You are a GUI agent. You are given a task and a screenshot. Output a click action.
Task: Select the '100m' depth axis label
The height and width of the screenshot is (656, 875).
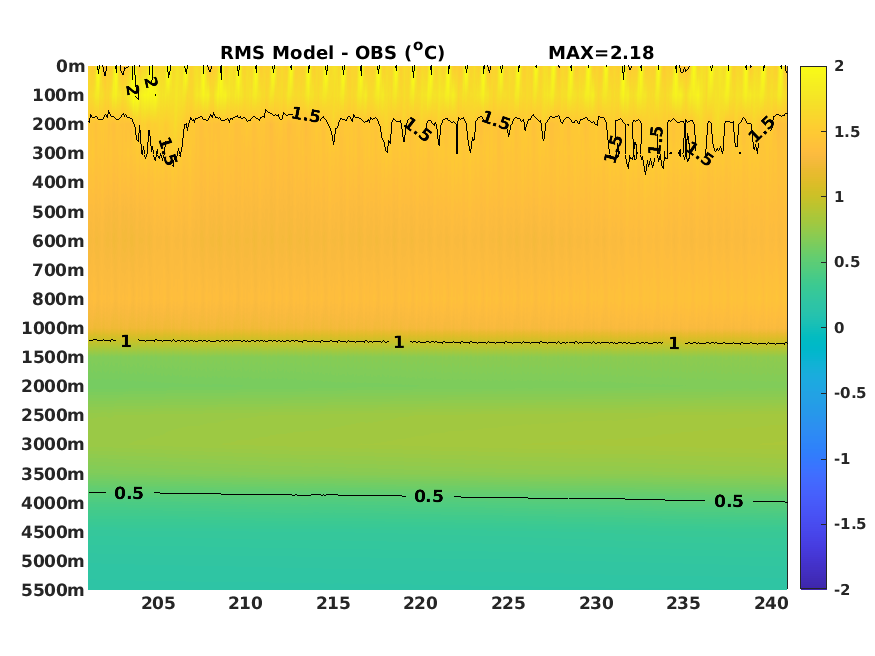coord(58,95)
